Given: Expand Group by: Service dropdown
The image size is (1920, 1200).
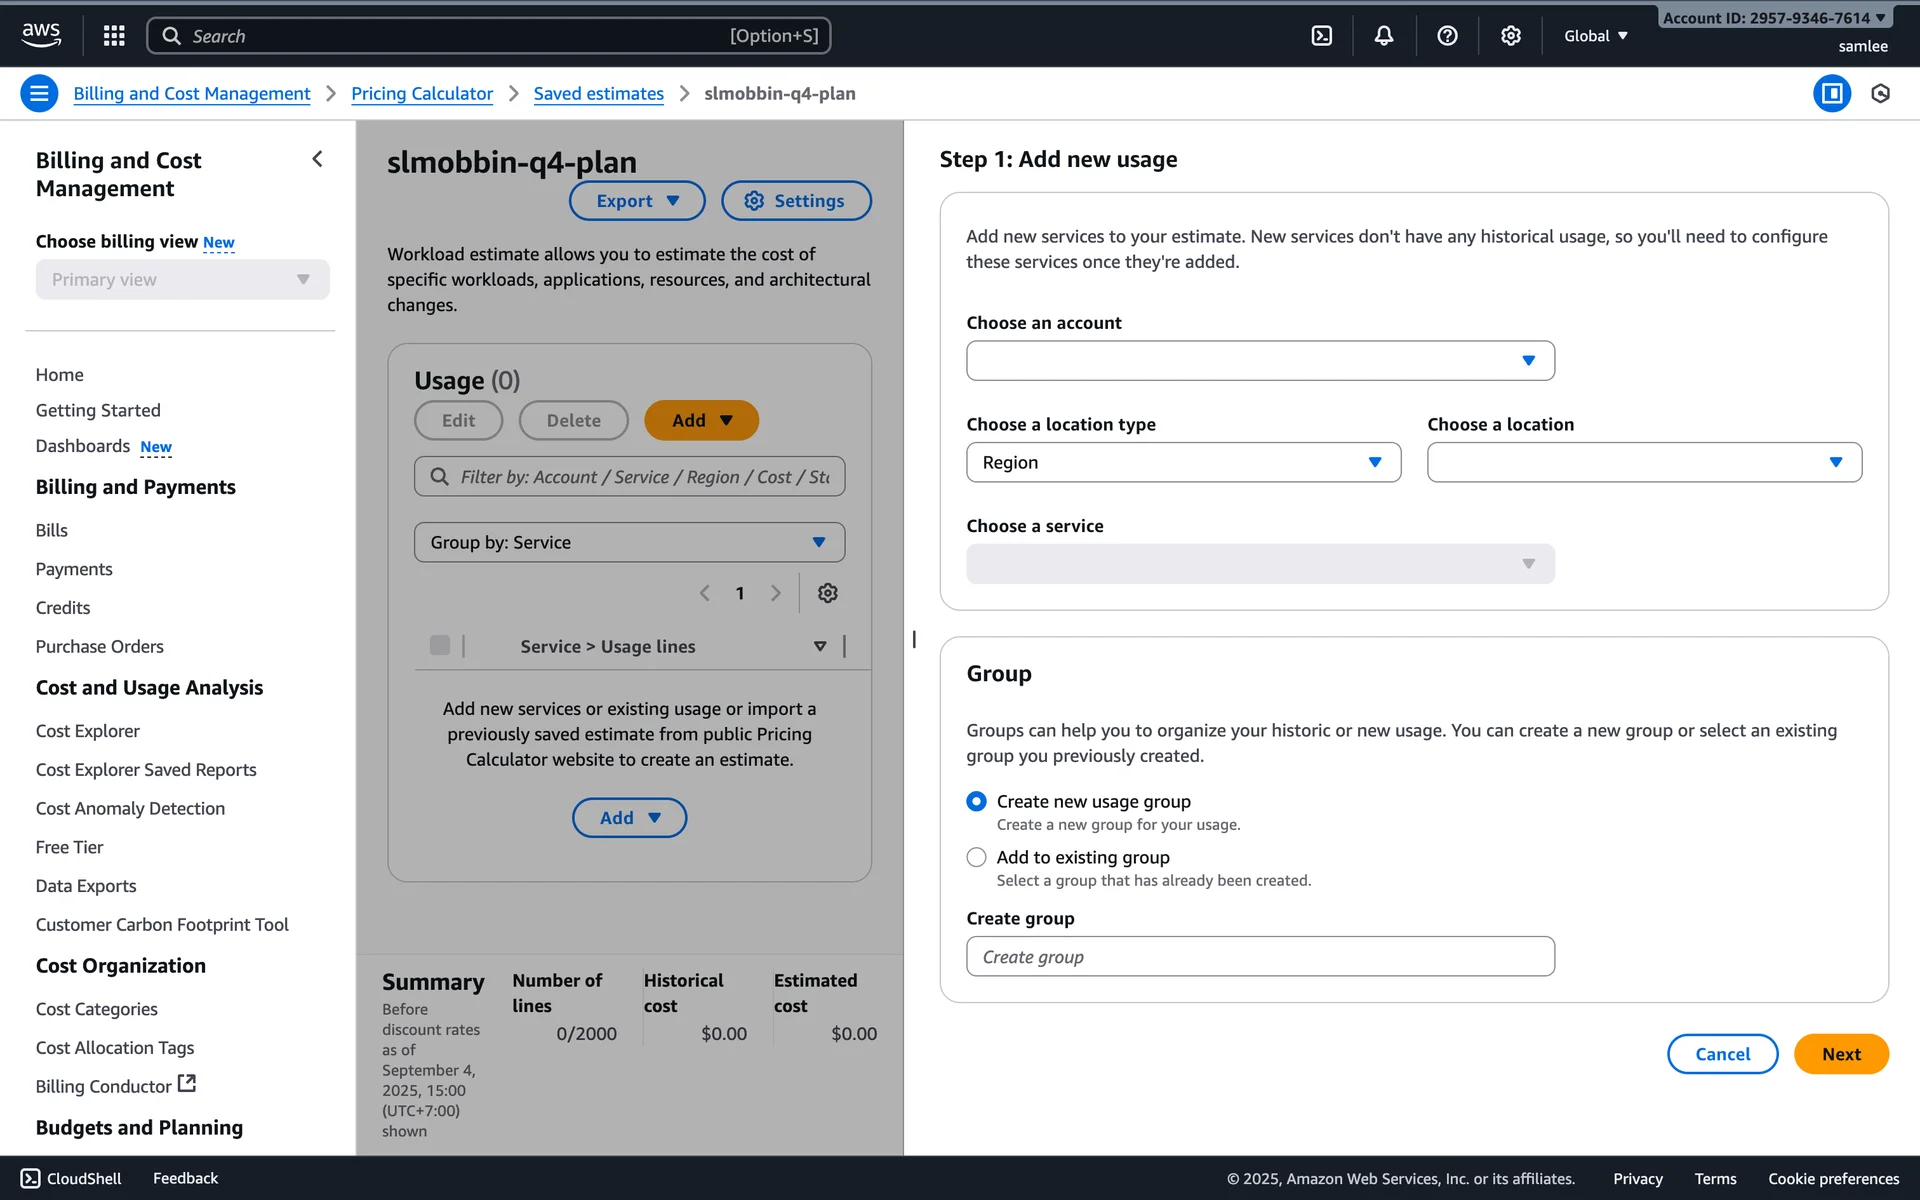Looking at the screenshot, I should tap(628, 542).
